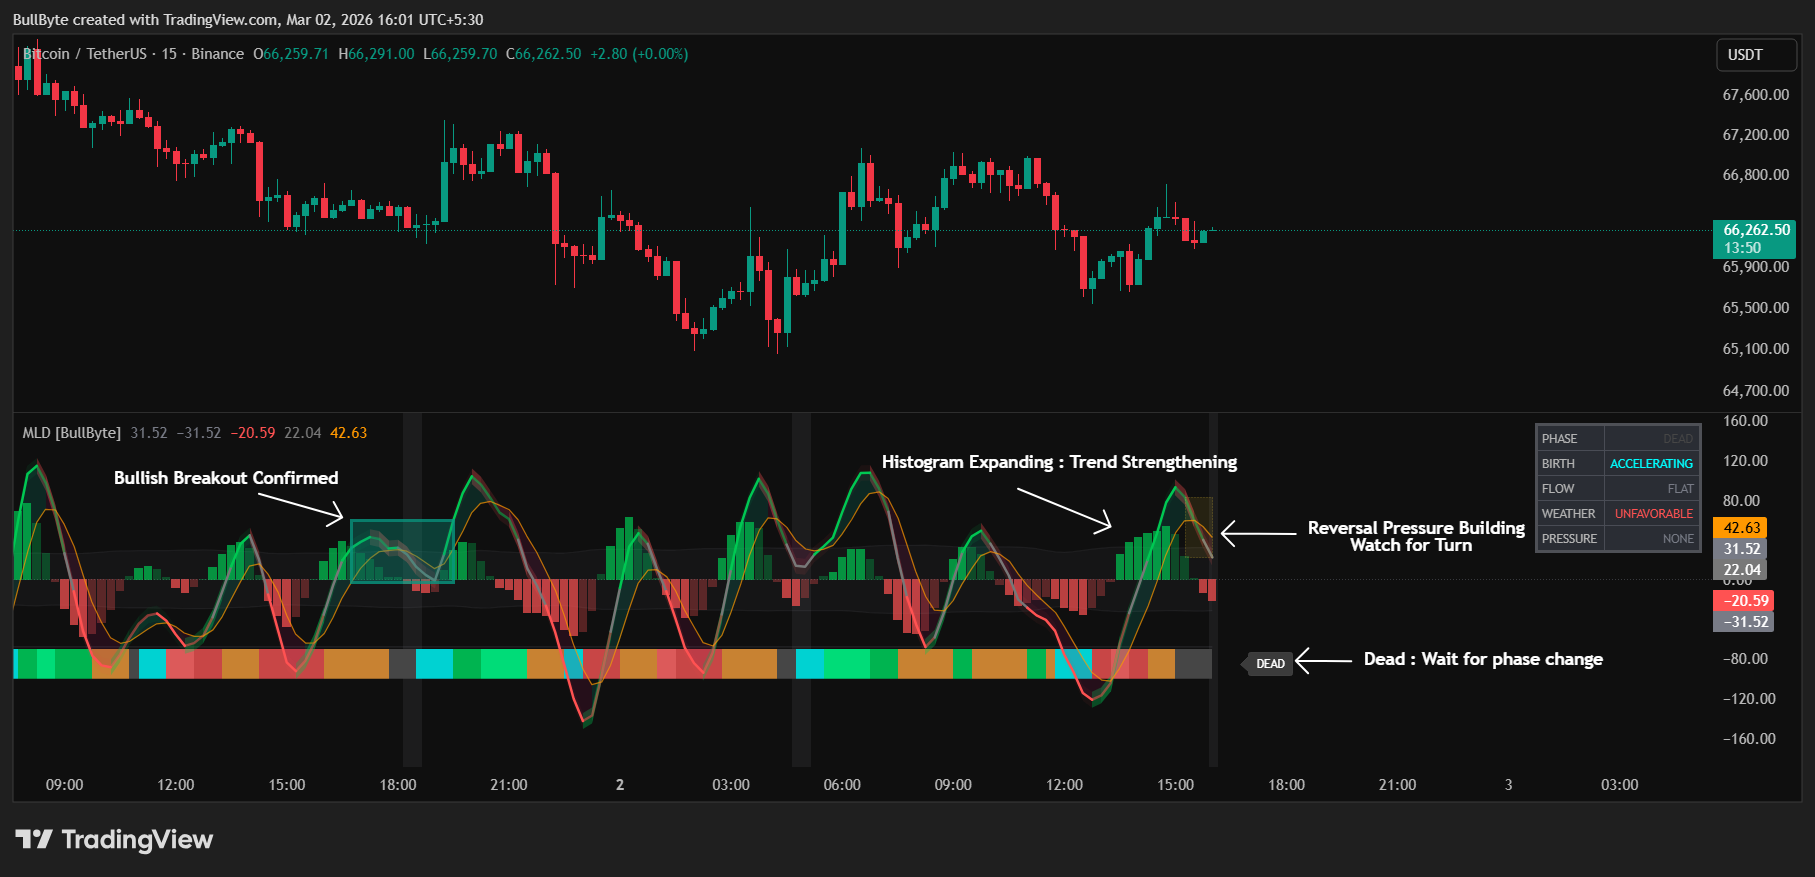Click the red -20.59 tag on indicator scale
Screen dimensions: 1815x877
1744,601
